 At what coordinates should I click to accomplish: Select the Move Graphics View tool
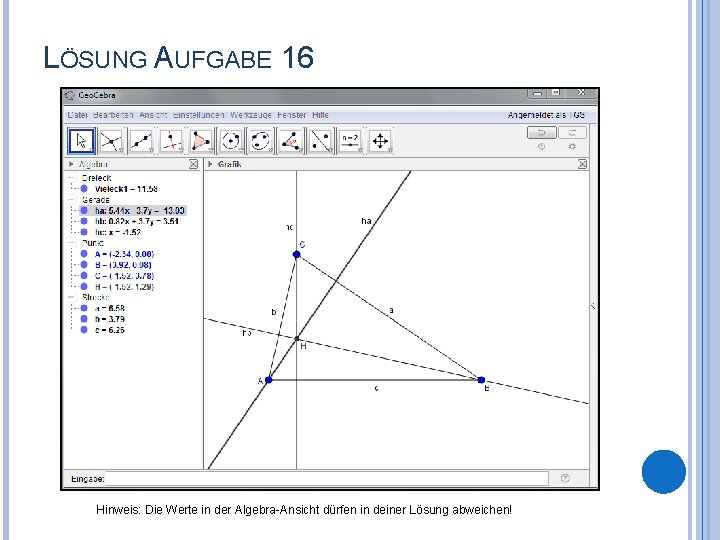tap(380, 141)
